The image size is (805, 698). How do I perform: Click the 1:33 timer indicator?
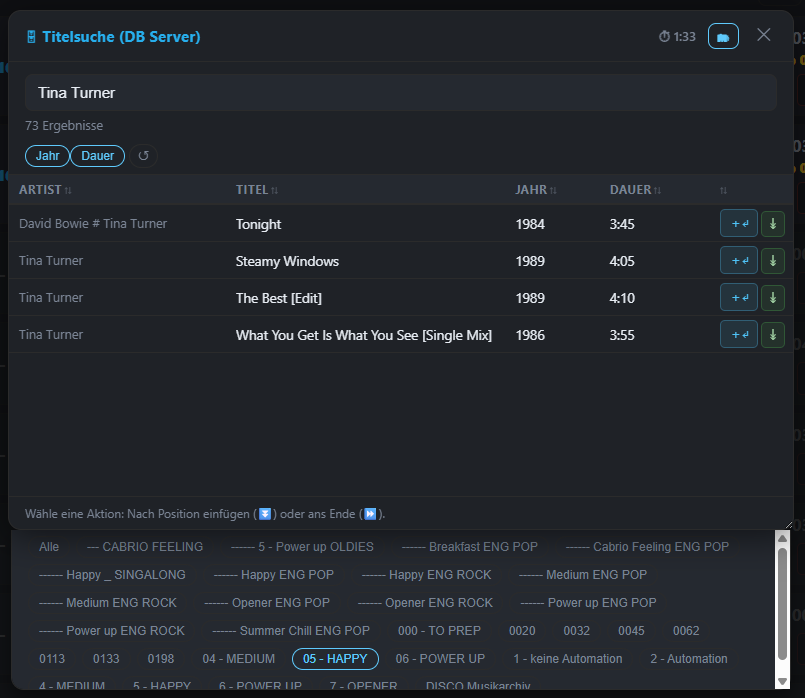coord(677,36)
